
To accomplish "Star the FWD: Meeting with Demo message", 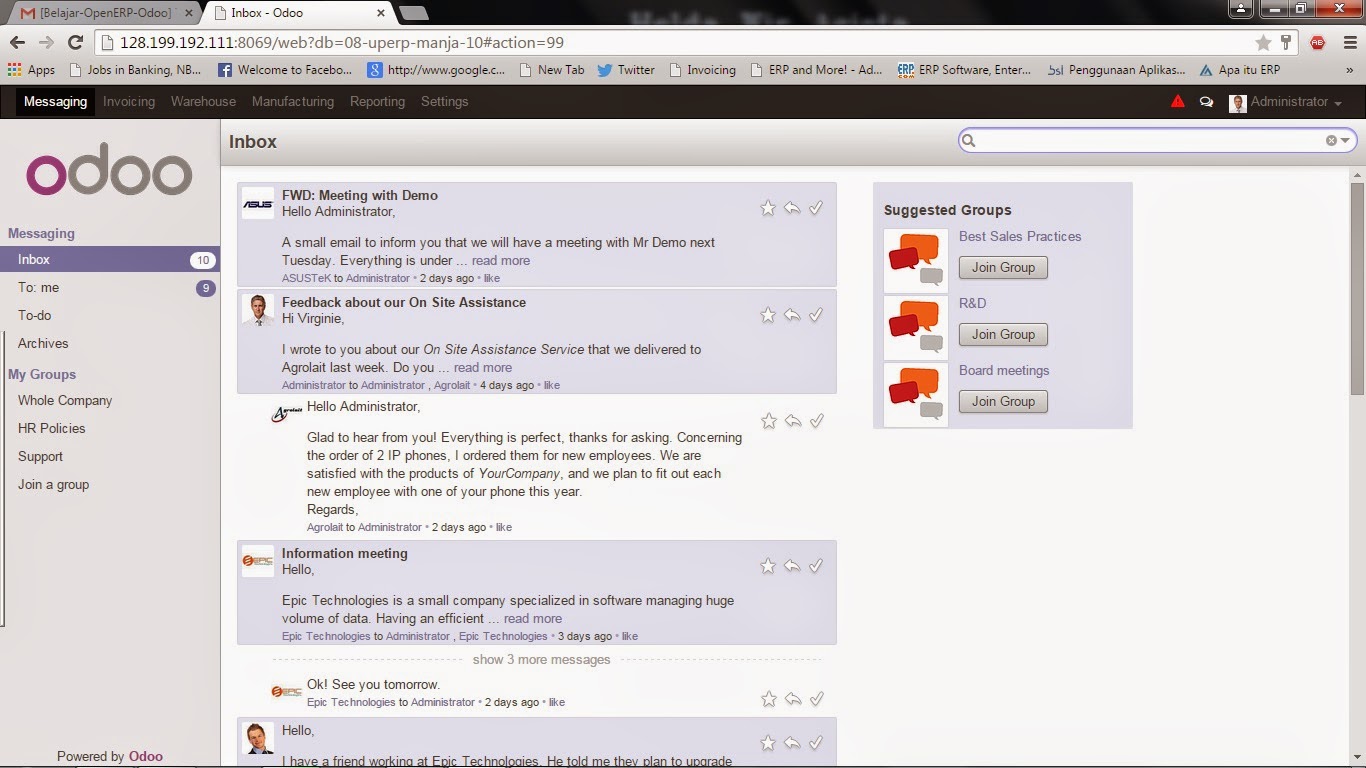I will (x=768, y=208).
